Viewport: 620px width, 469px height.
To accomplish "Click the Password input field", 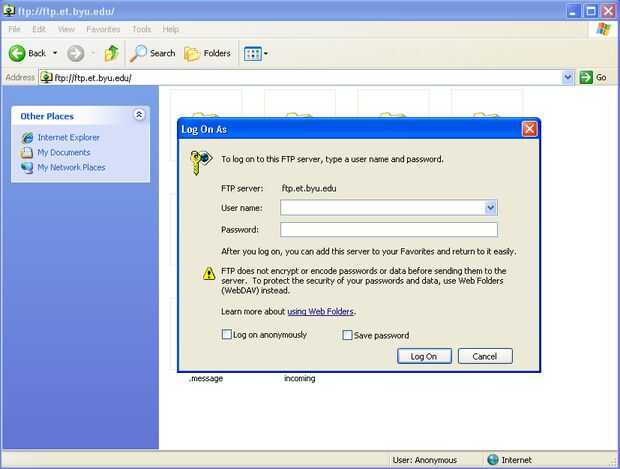I will 389,230.
